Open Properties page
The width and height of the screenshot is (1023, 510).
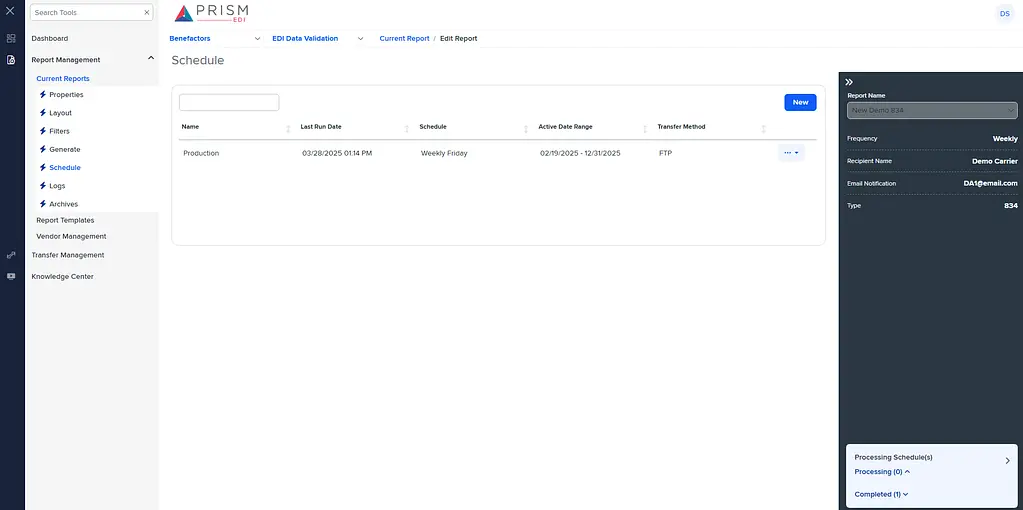coord(66,95)
